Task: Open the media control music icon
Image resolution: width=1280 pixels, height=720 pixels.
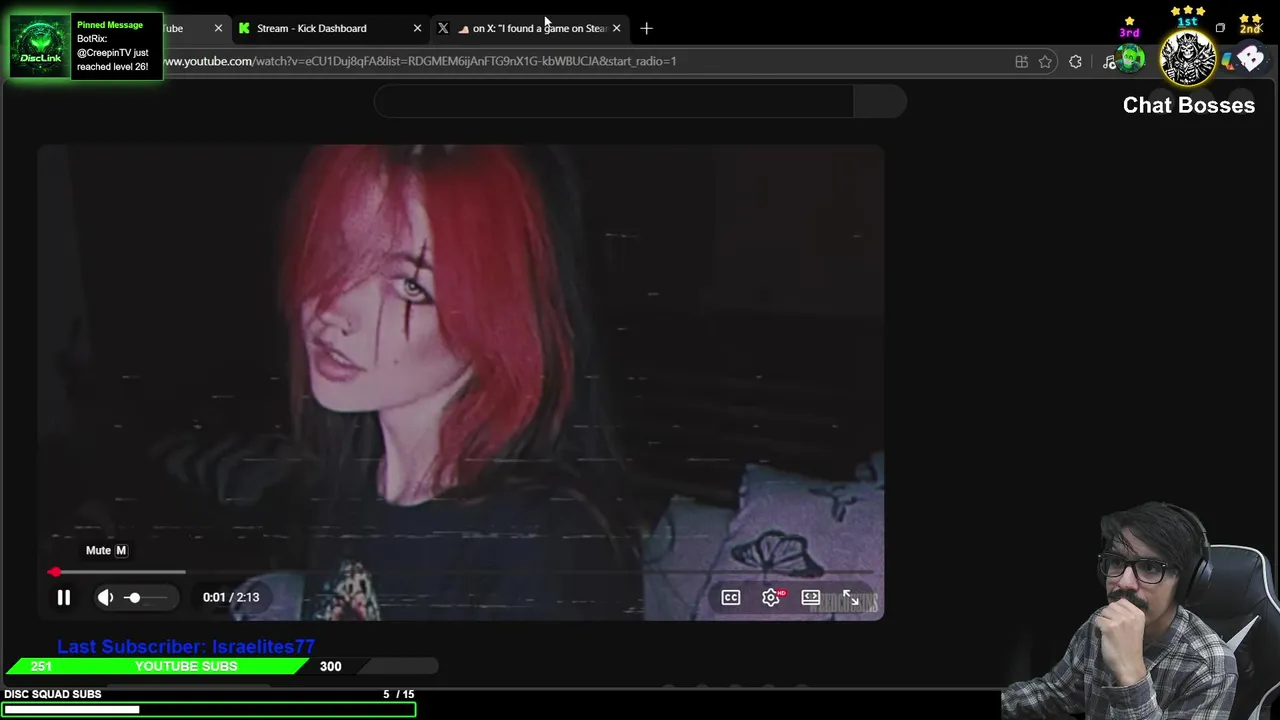Action: [x=1109, y=61]
